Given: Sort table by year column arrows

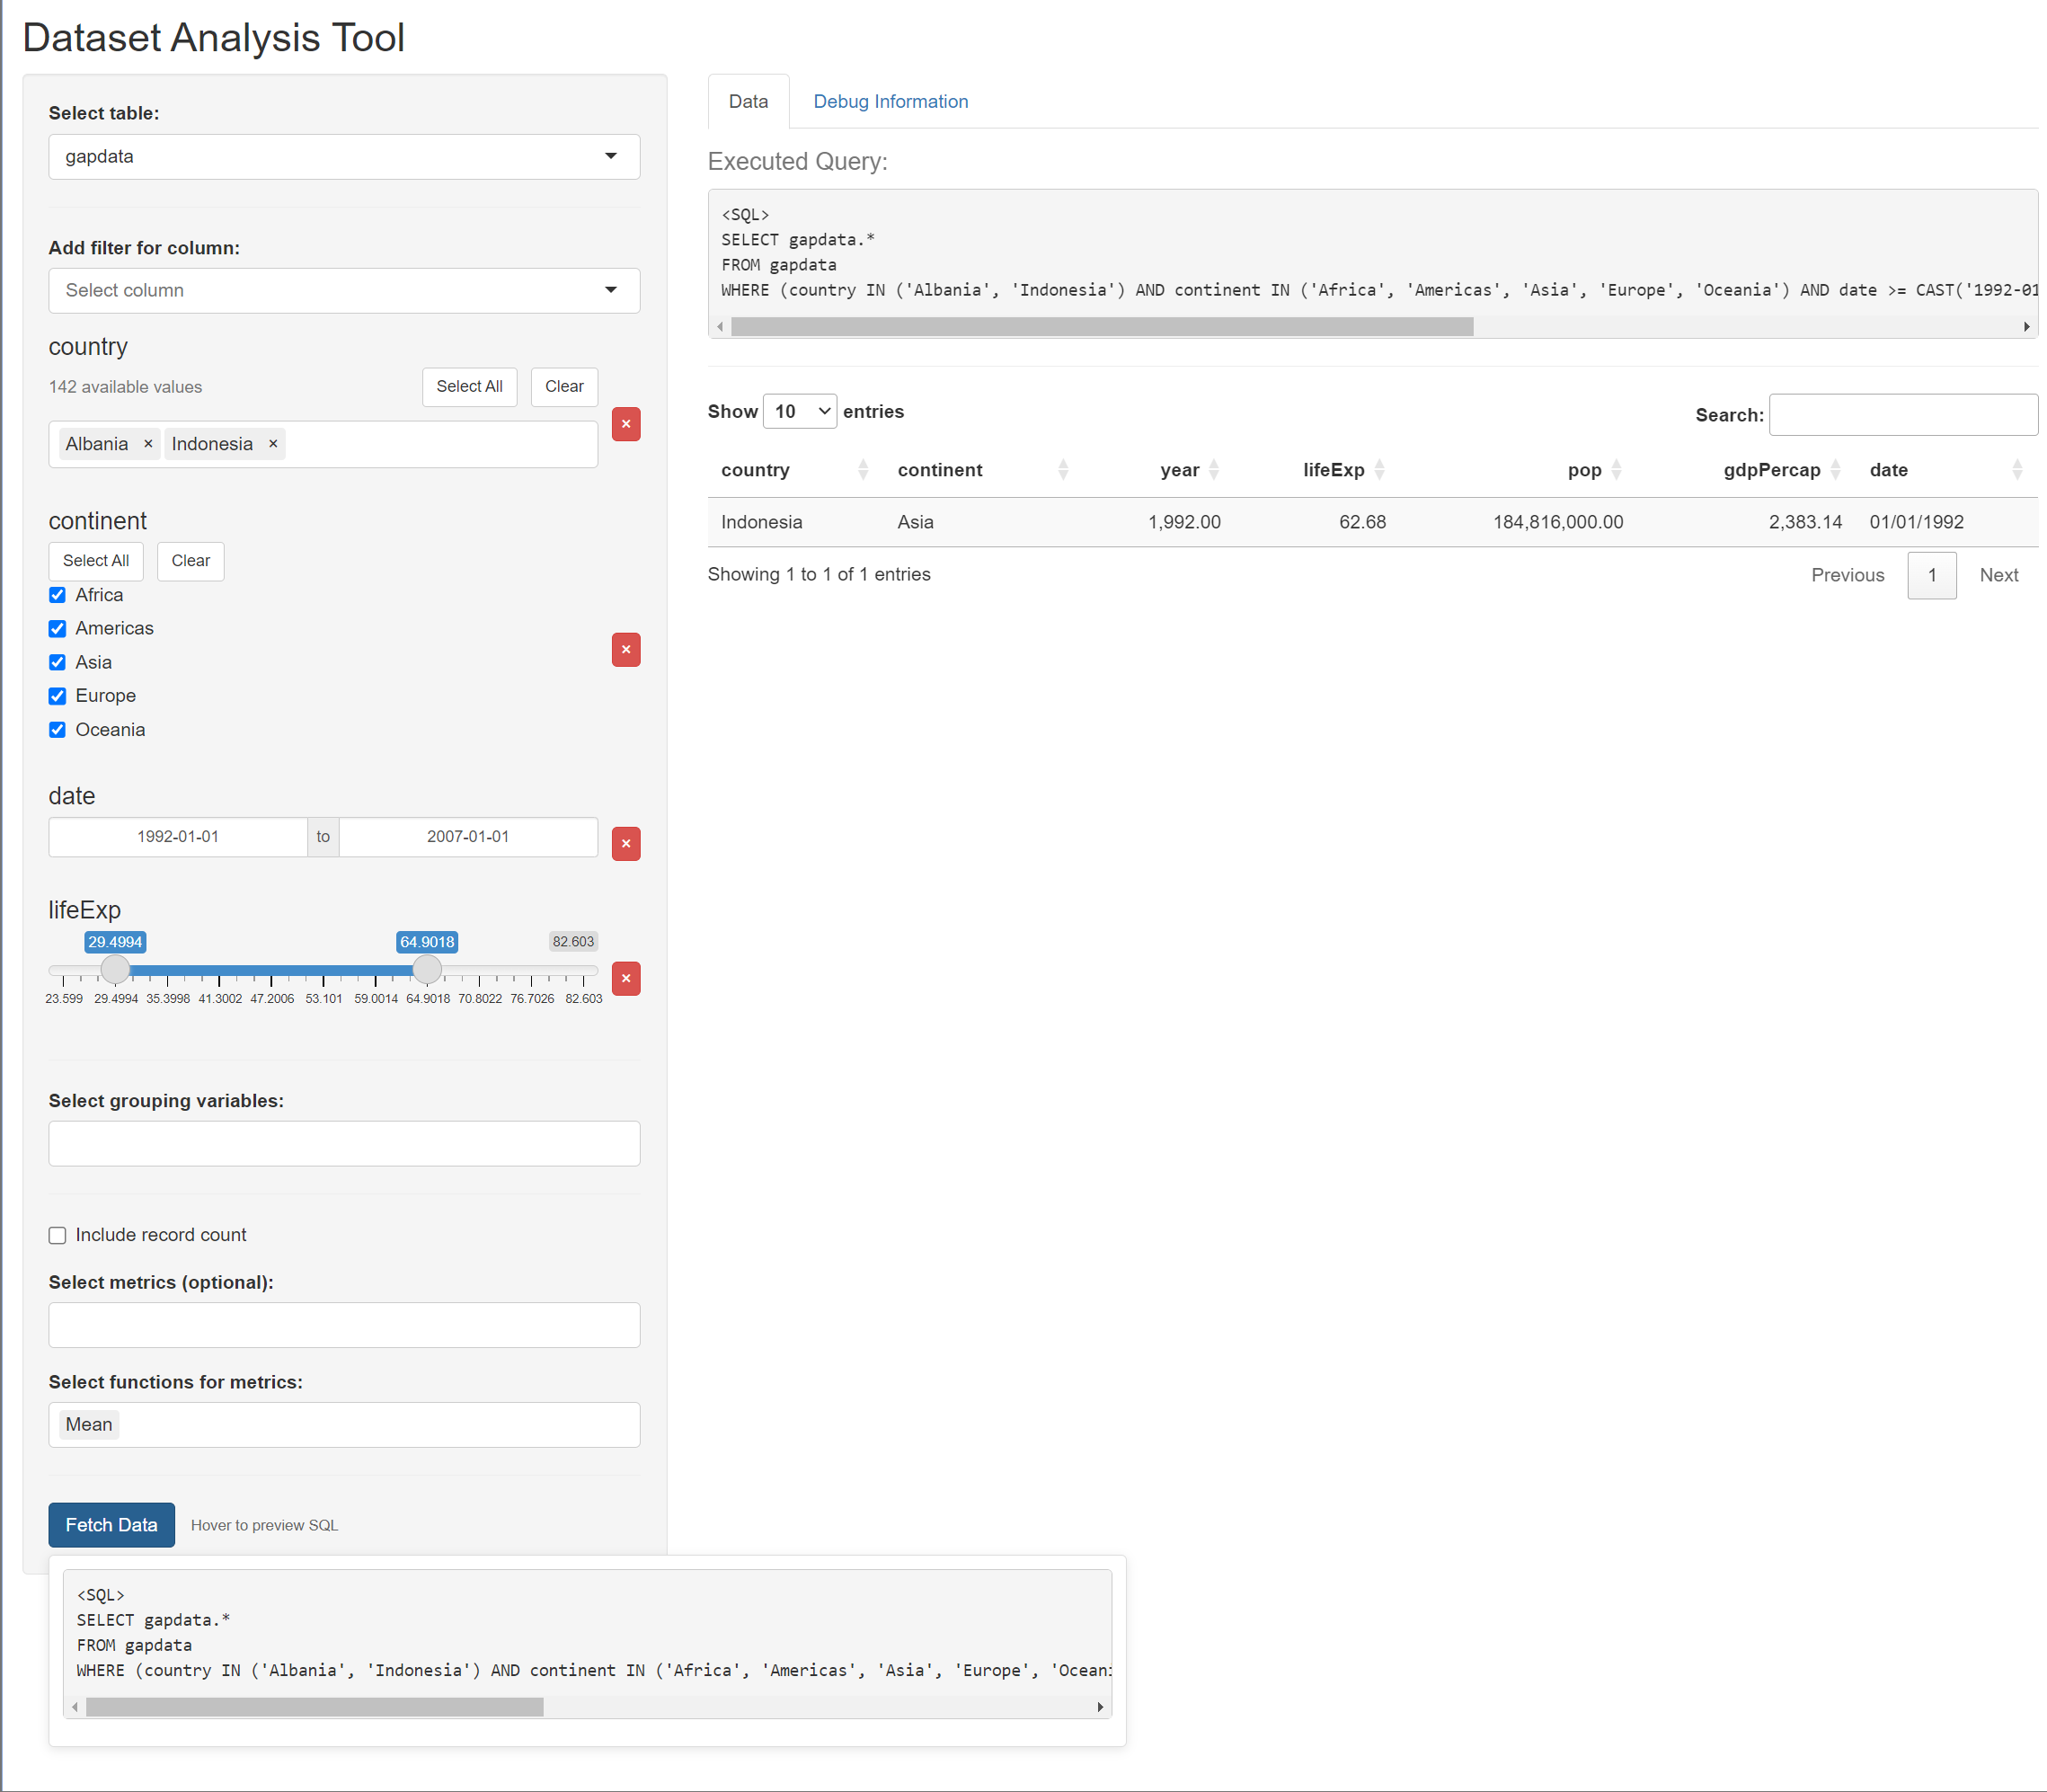Looking at the screenshot, I should tap(1214, 470).
